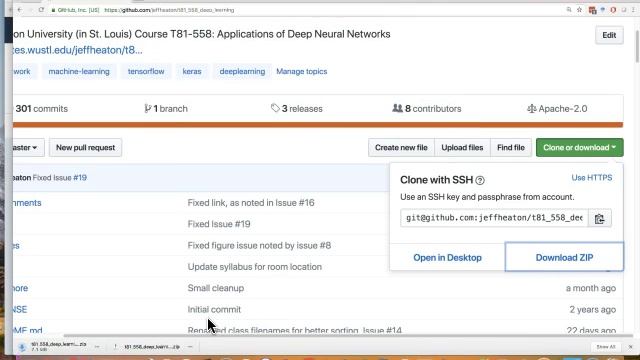
Task: Switch to Use HTTPS cloning
Action: click(591, 178)
